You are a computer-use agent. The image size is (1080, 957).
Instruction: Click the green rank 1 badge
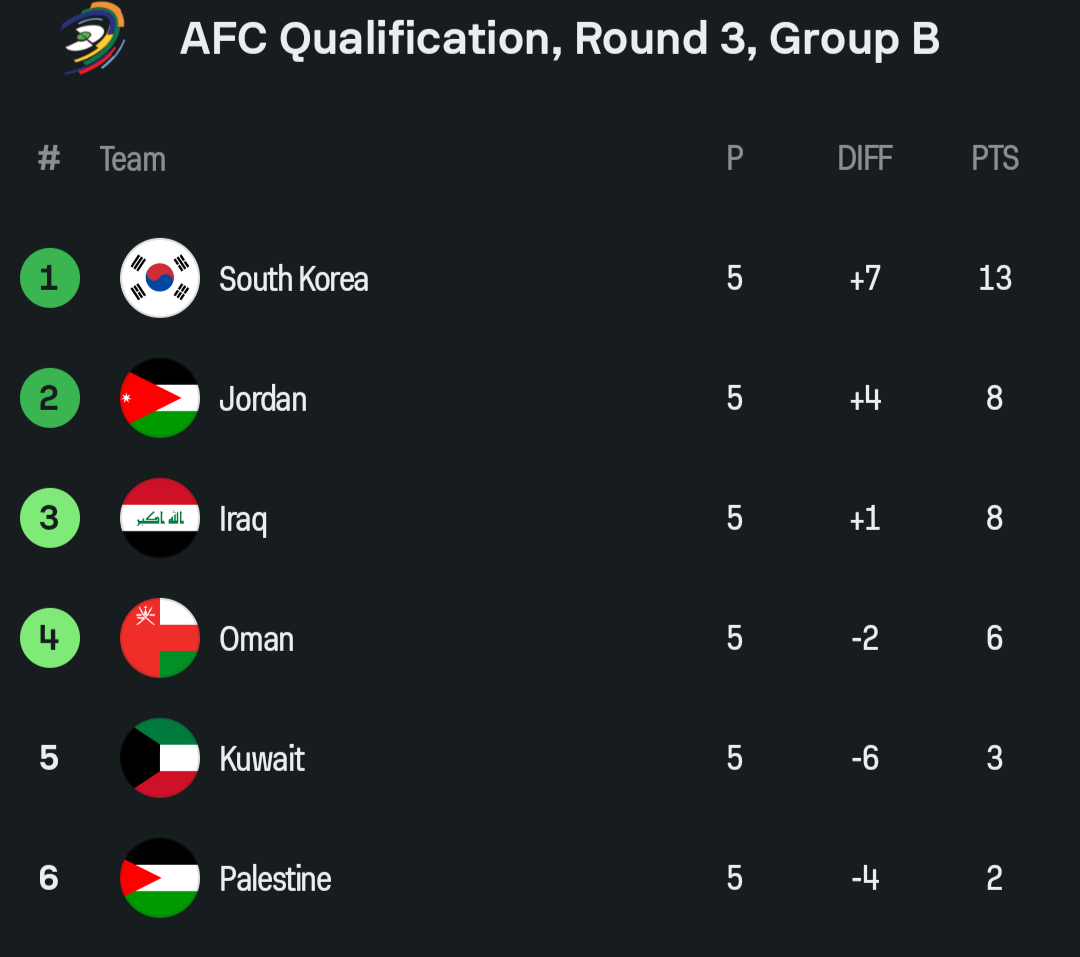[49, 278]
